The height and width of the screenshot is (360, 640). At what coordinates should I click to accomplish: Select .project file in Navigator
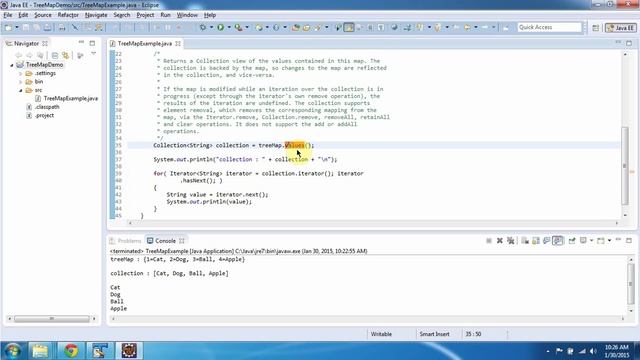(x=44, y=116)
